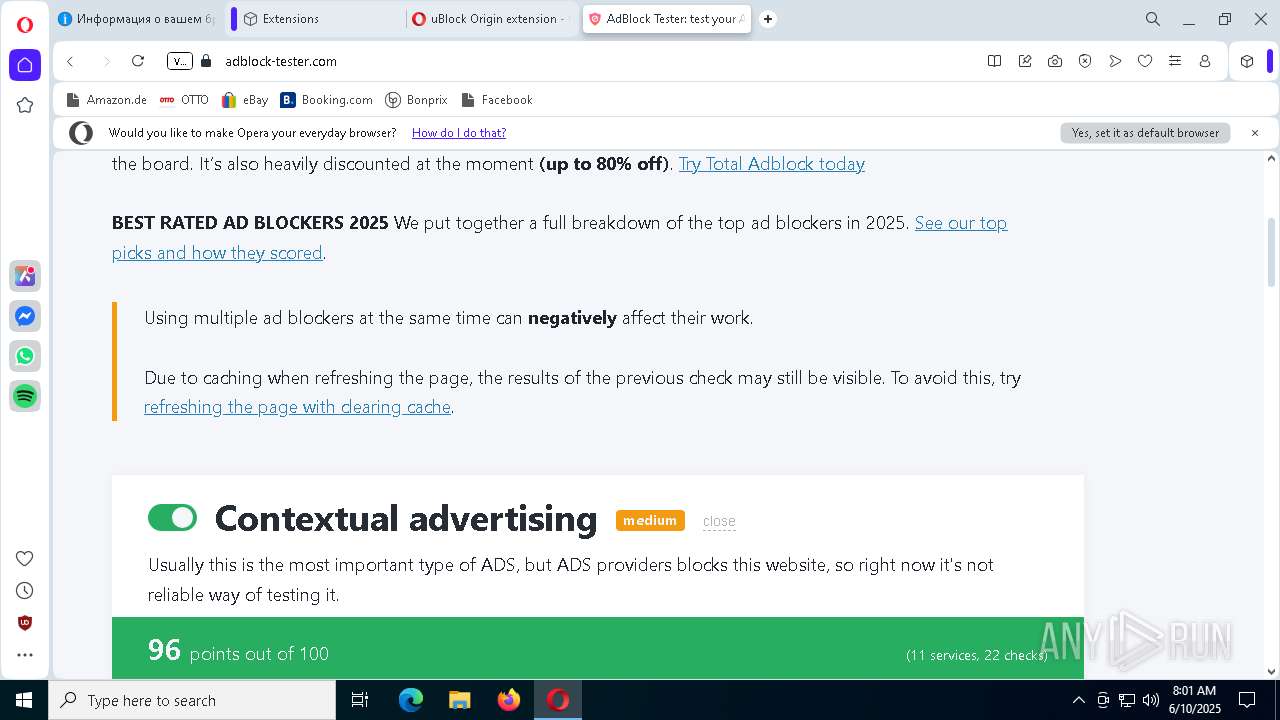Go back to the previous page

point(70,61)
